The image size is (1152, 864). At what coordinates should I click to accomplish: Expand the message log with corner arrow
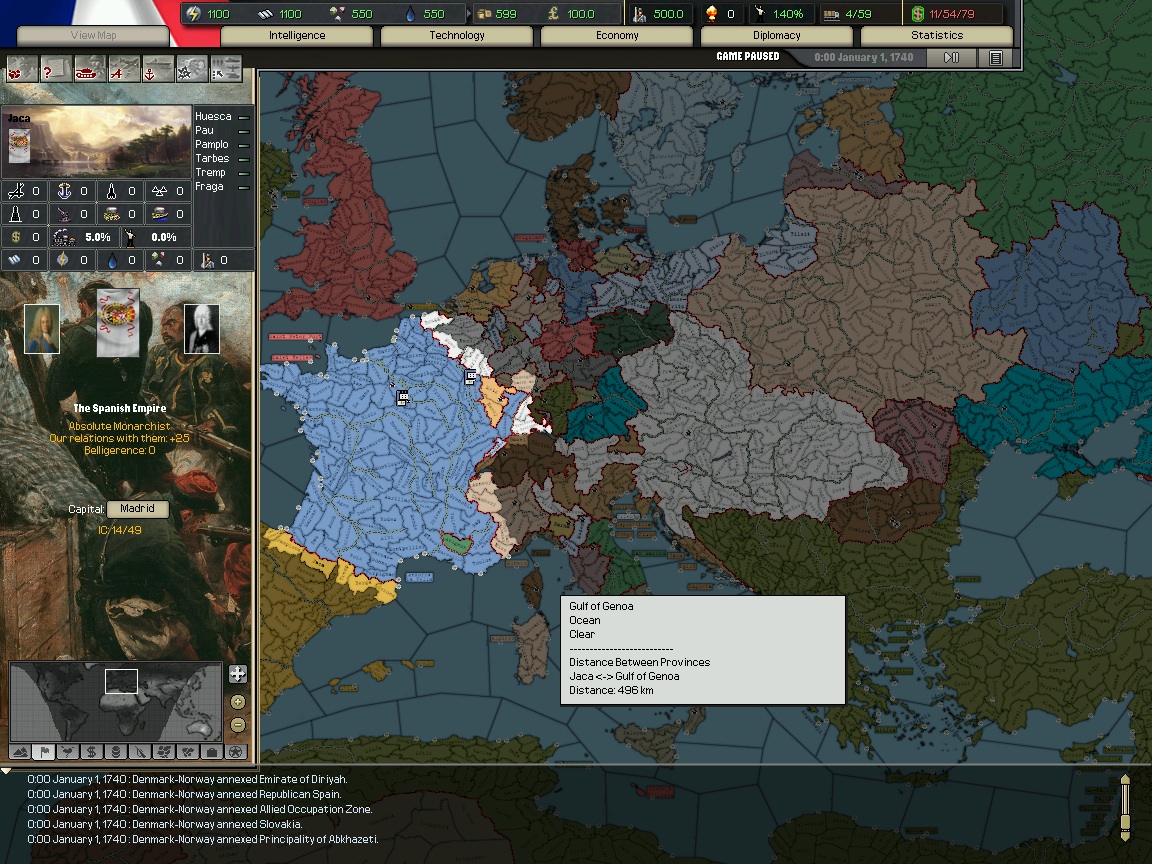[7, 771]
